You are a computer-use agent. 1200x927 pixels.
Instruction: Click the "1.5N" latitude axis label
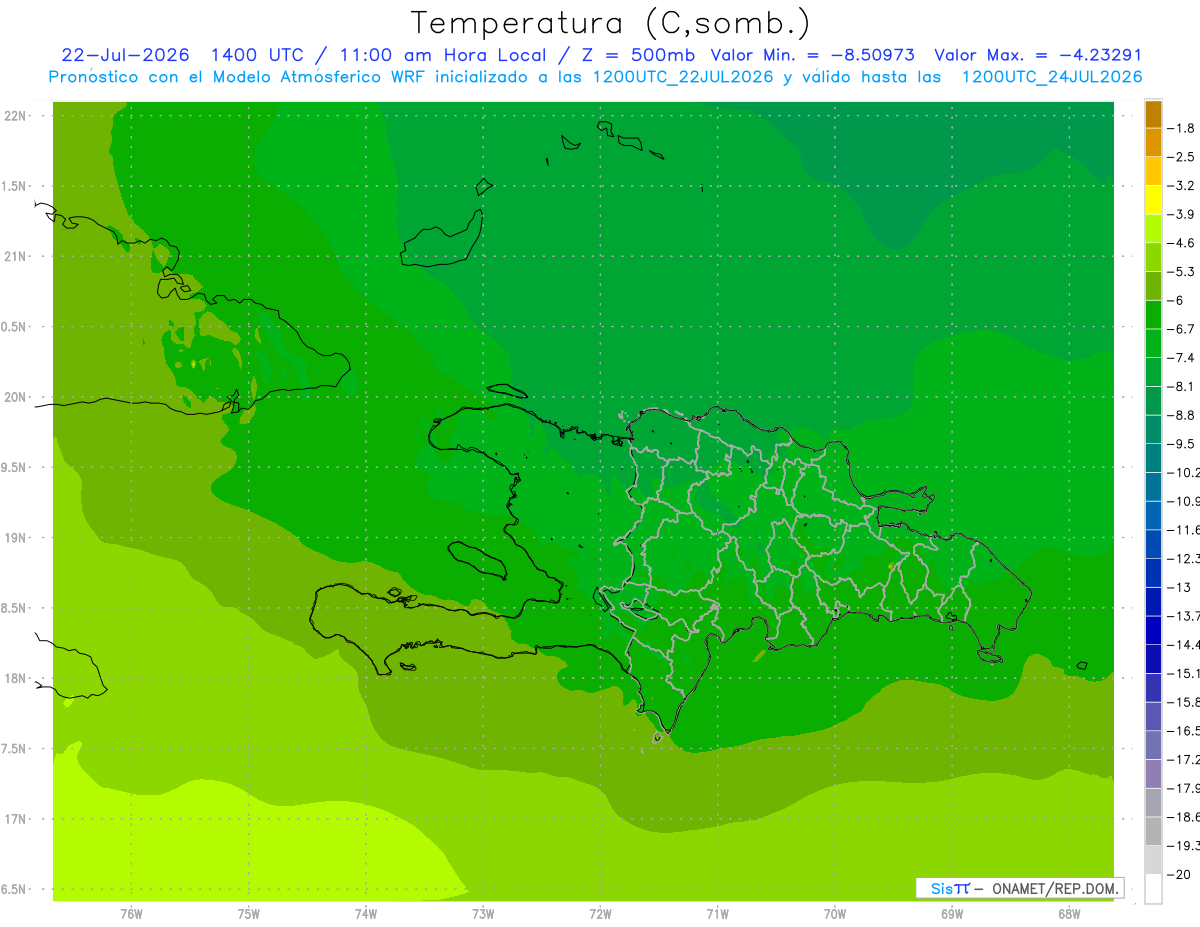coord(15,186)
